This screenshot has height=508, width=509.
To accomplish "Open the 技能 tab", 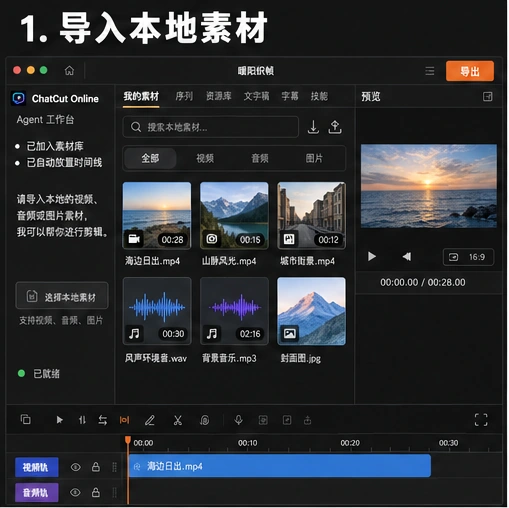I will [x=319, y=96].
